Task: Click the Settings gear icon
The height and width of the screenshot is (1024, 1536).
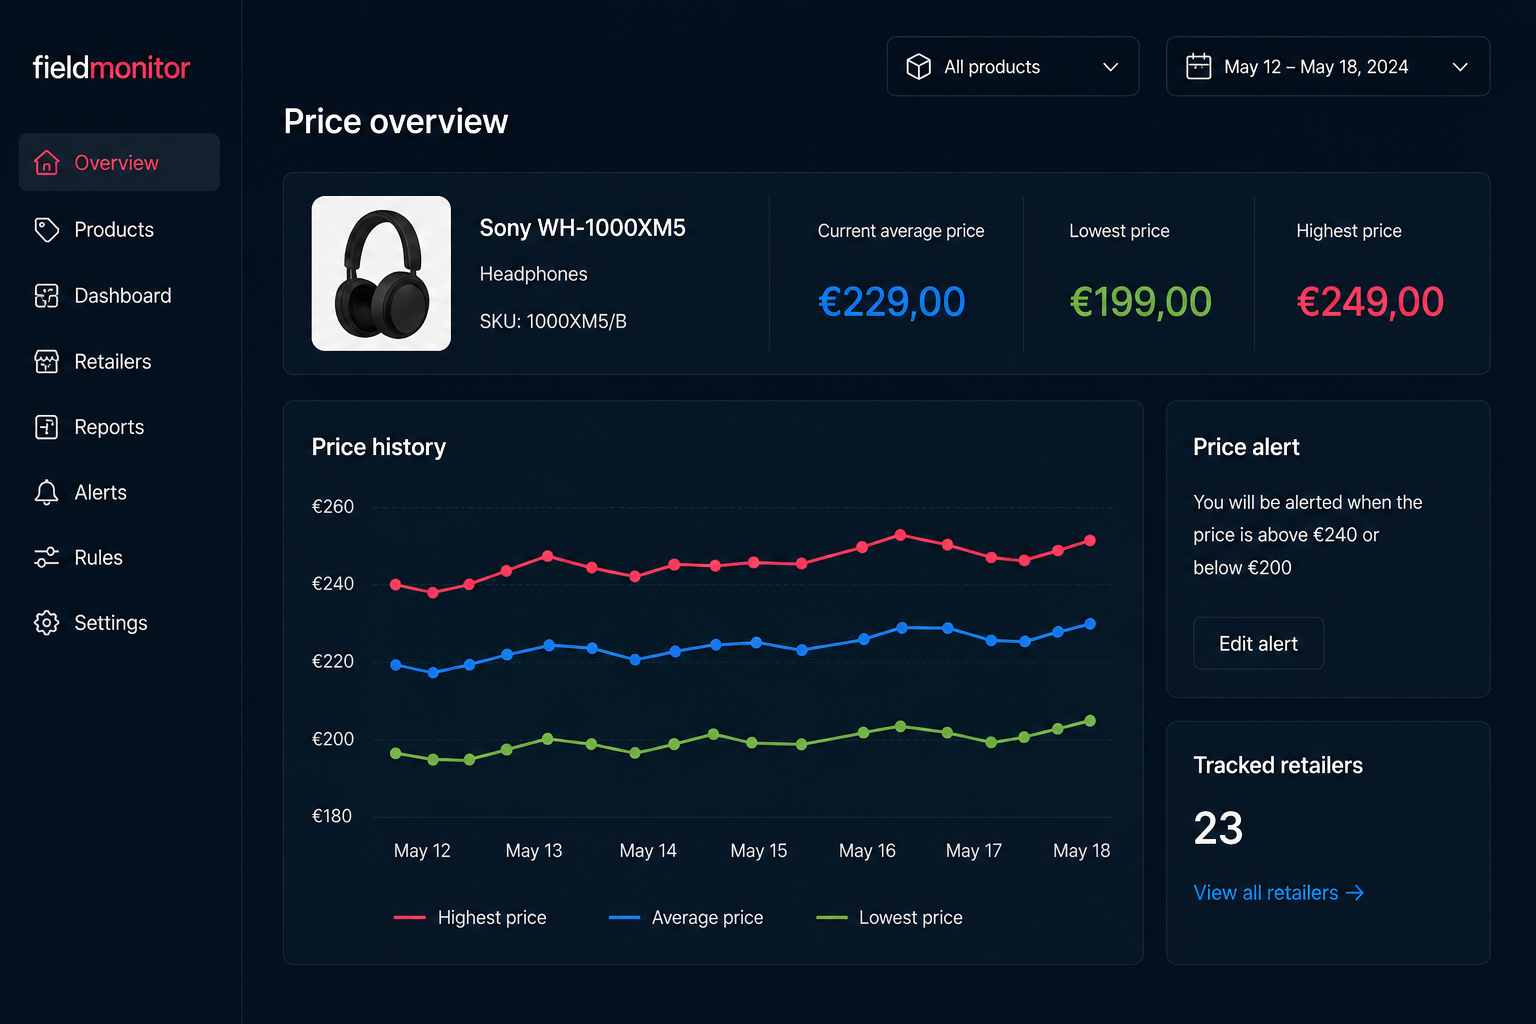Action: point(46,622)
